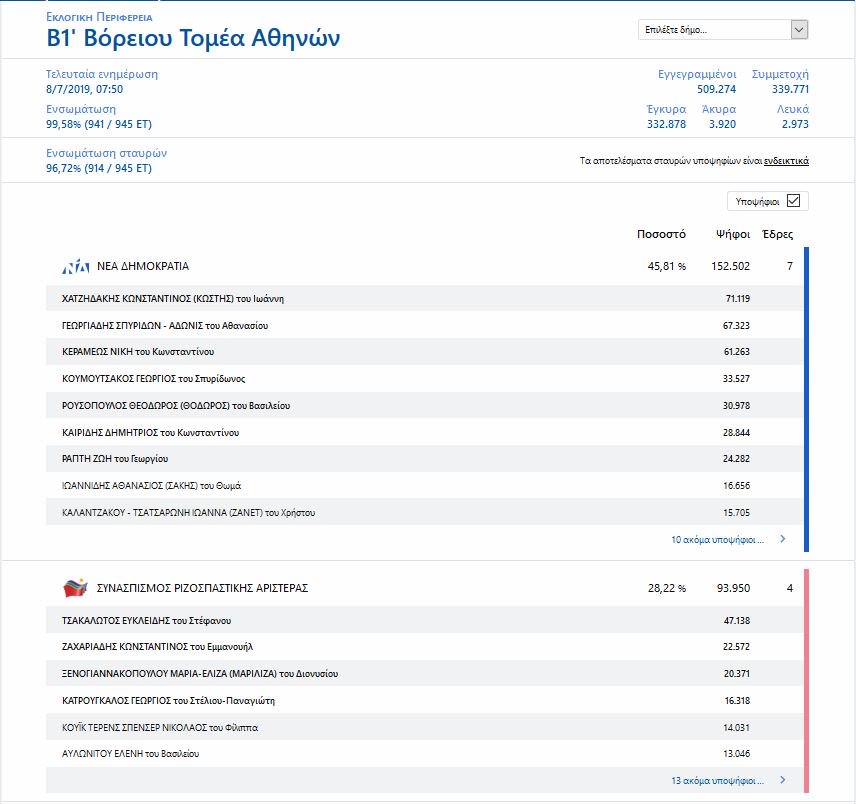This screenshot has height=804, width=856.
Task: Click Νέα Δημοκρατία percentage 45,81 %
Action: (x=667, y=266)
